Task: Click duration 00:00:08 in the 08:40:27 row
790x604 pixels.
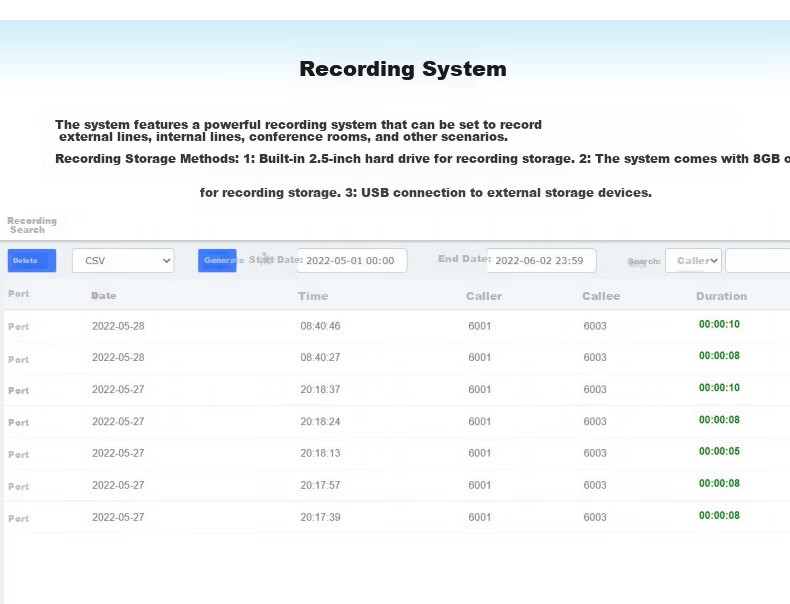Action: point(719,356)
